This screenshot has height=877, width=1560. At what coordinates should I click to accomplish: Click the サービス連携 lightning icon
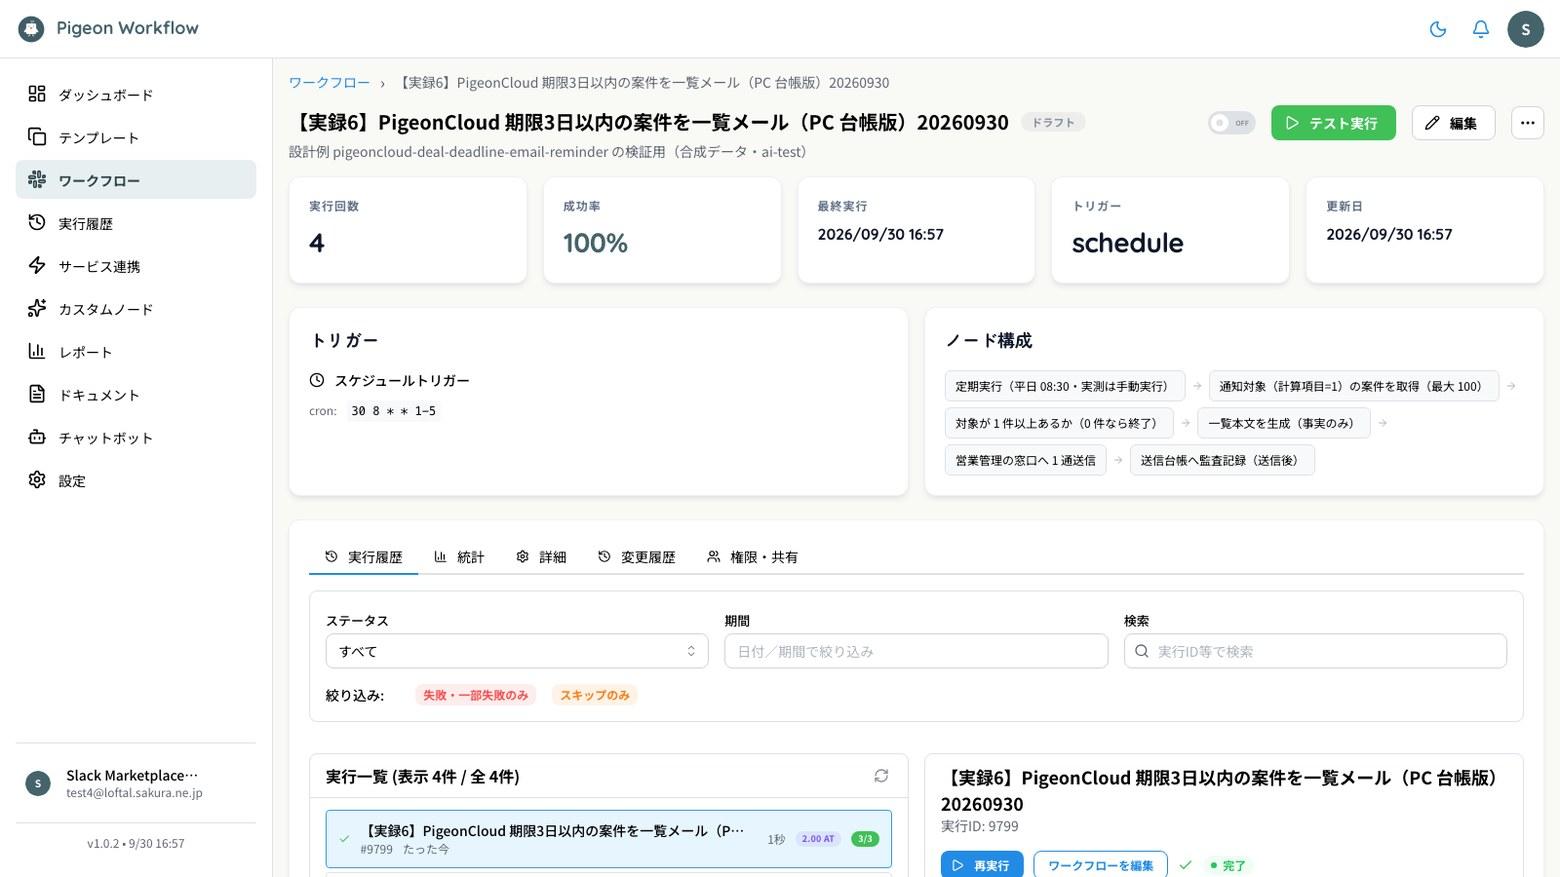pyautogui.click(x=37, y=266)
